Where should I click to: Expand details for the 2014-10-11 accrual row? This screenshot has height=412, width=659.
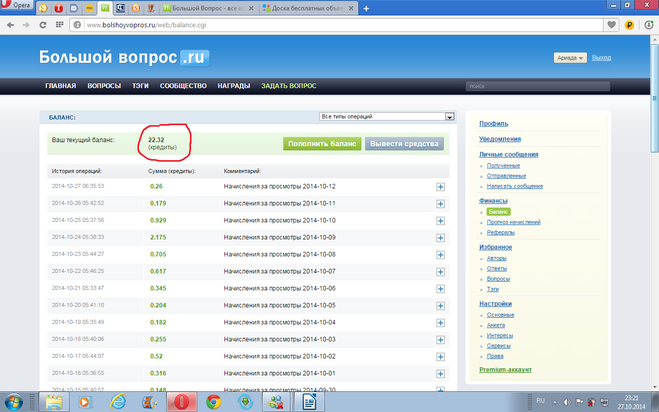440,204
